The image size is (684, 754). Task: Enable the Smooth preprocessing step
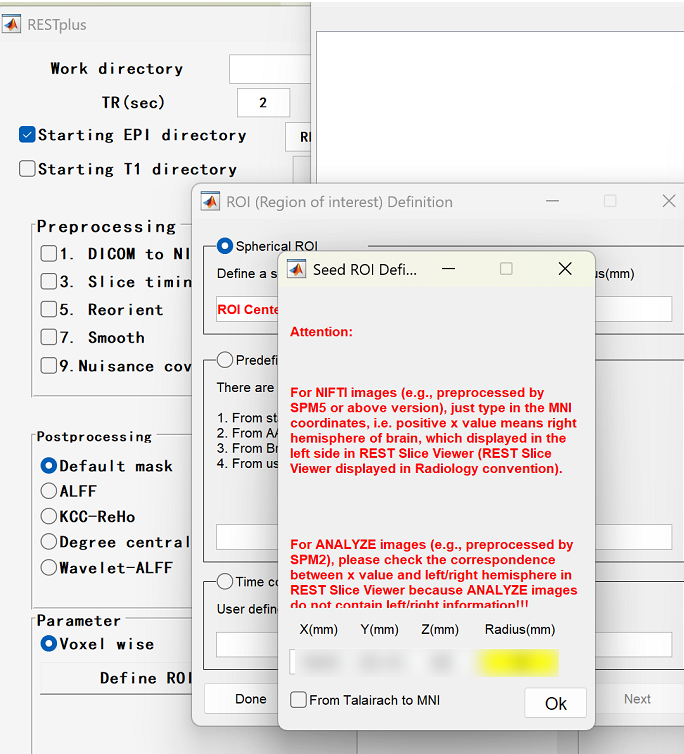click(x=48, y=338)
